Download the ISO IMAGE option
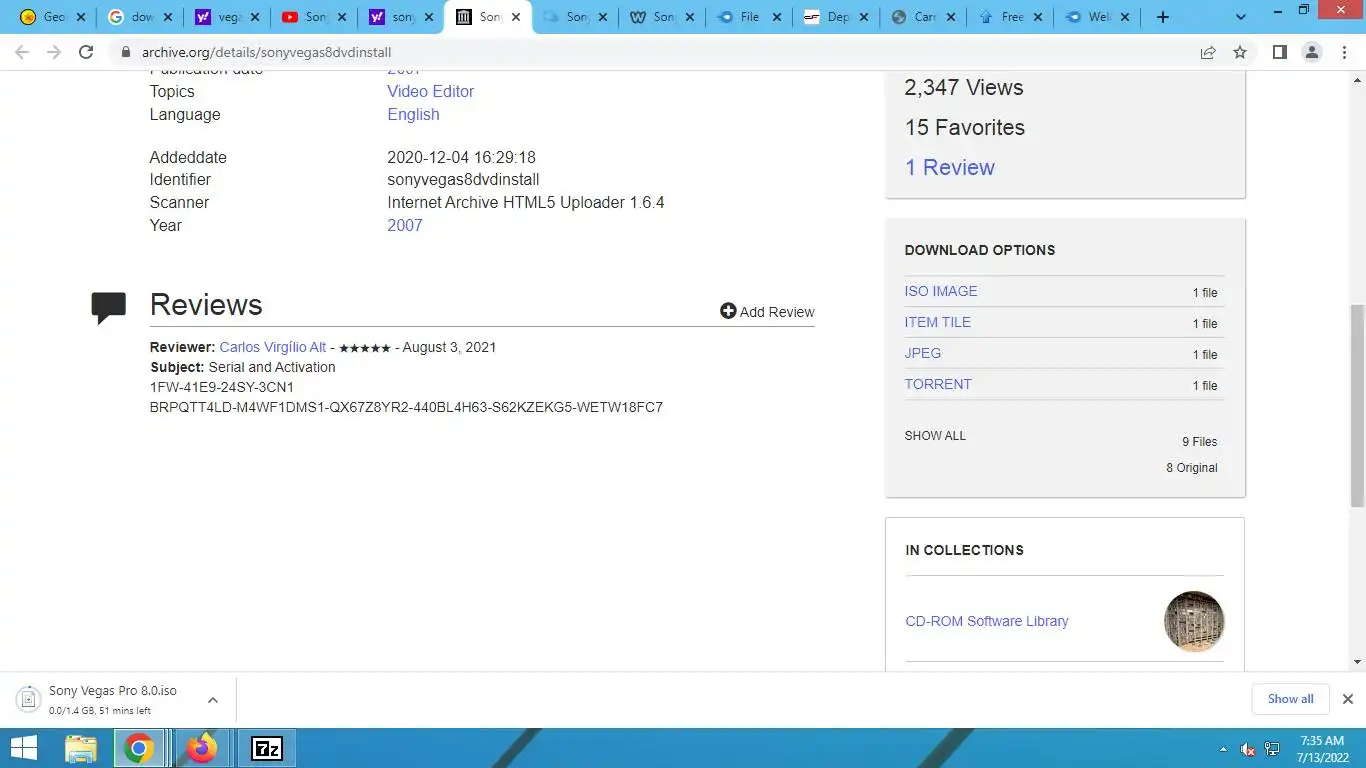This screenshot has width=1366, height=768. (941, 291)
